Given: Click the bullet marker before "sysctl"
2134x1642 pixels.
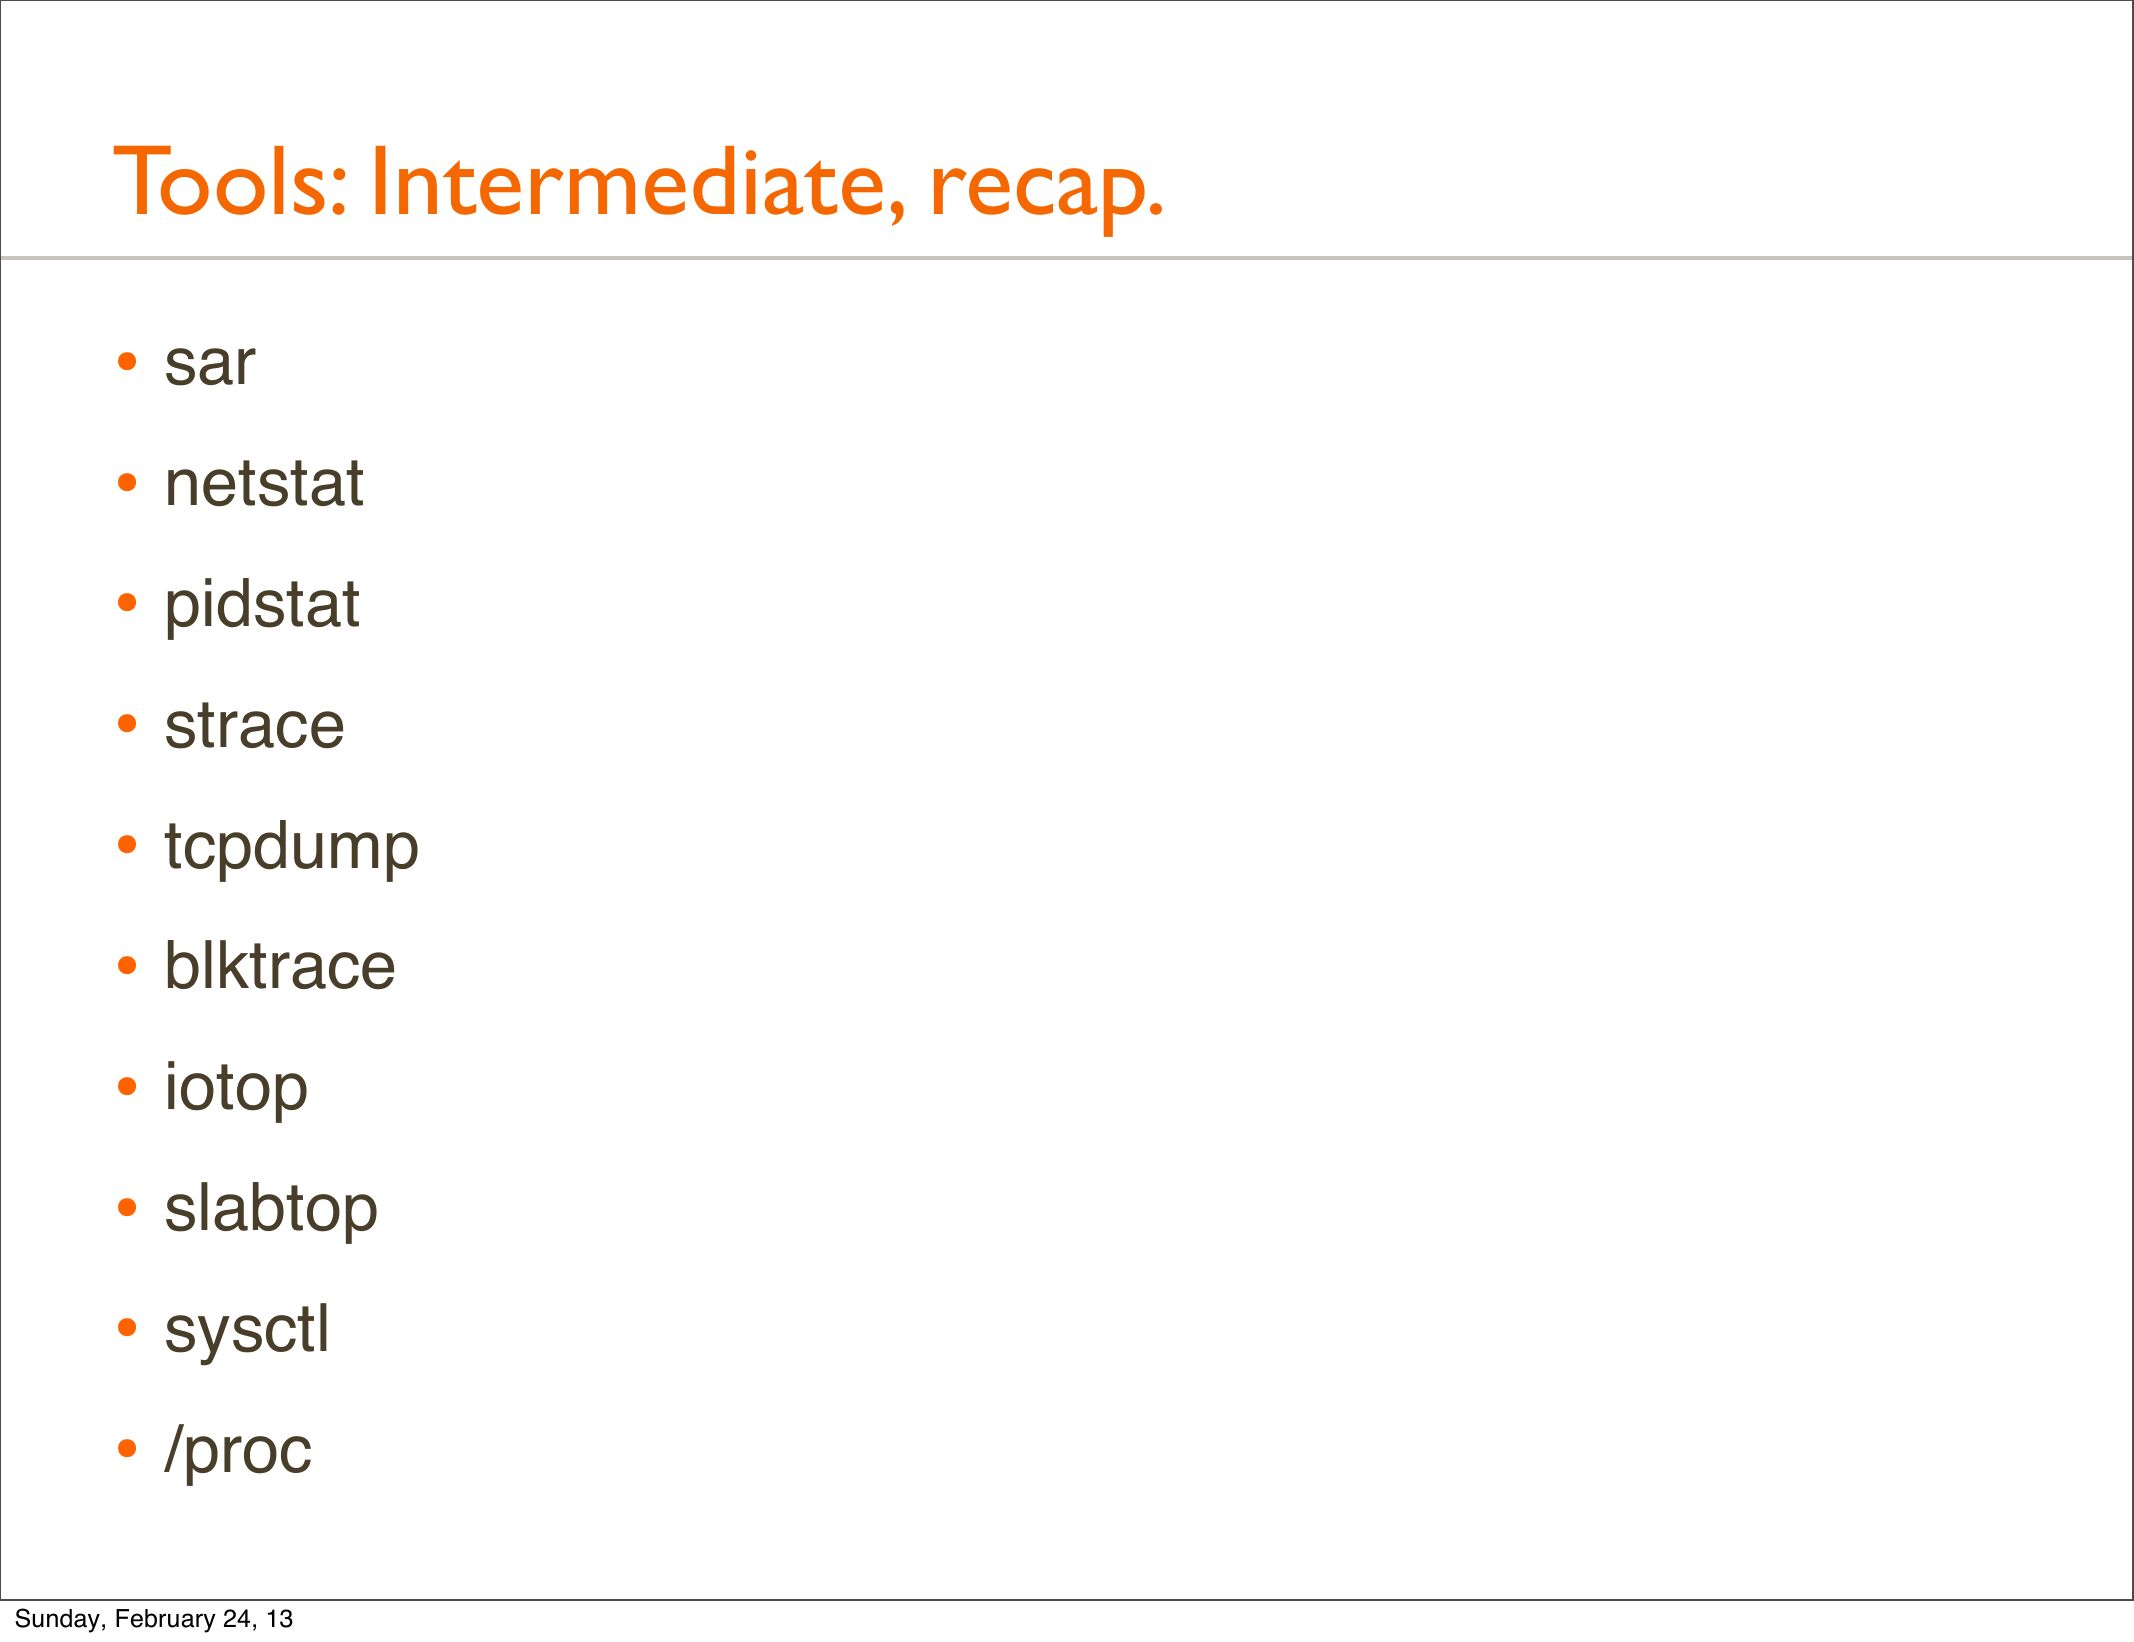Looking at the screenshot, I should tap(127, 1328).
